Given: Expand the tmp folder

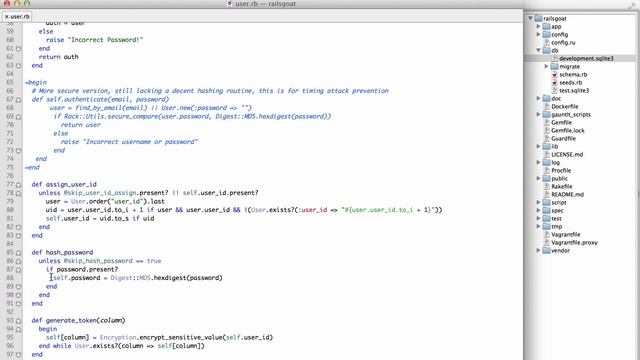Looking at the screenshot, I should coord(538,226).
